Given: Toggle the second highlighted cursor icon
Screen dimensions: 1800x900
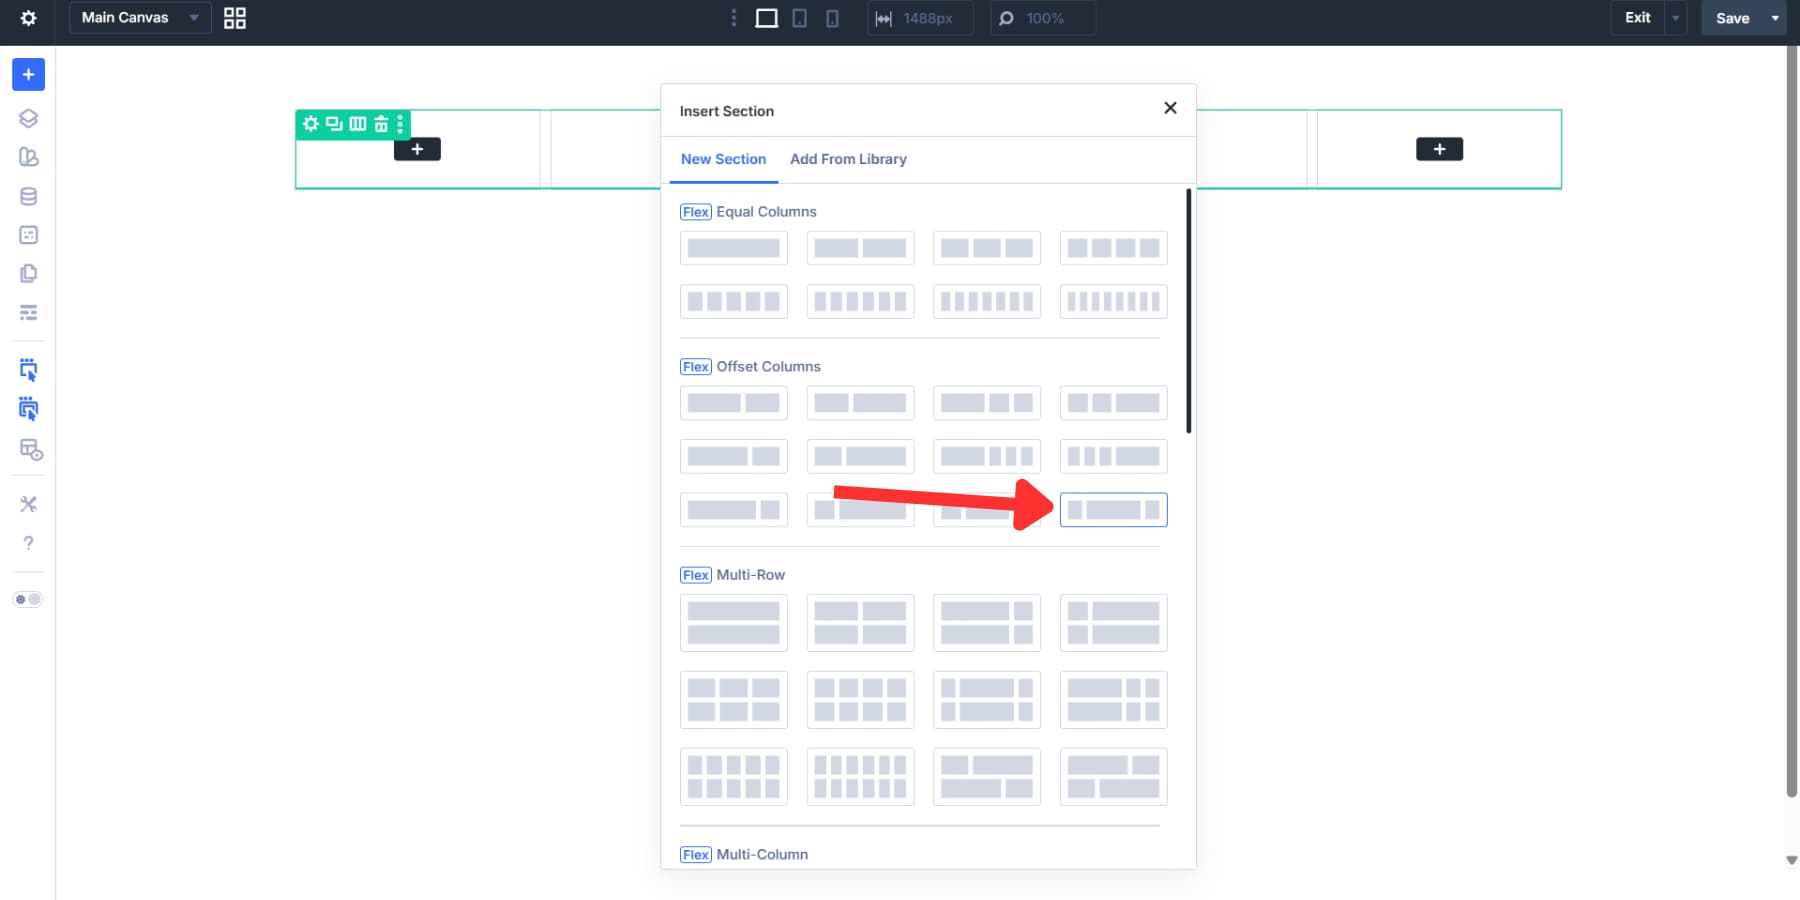Looking at the screenshot, I should coord(28,409).
